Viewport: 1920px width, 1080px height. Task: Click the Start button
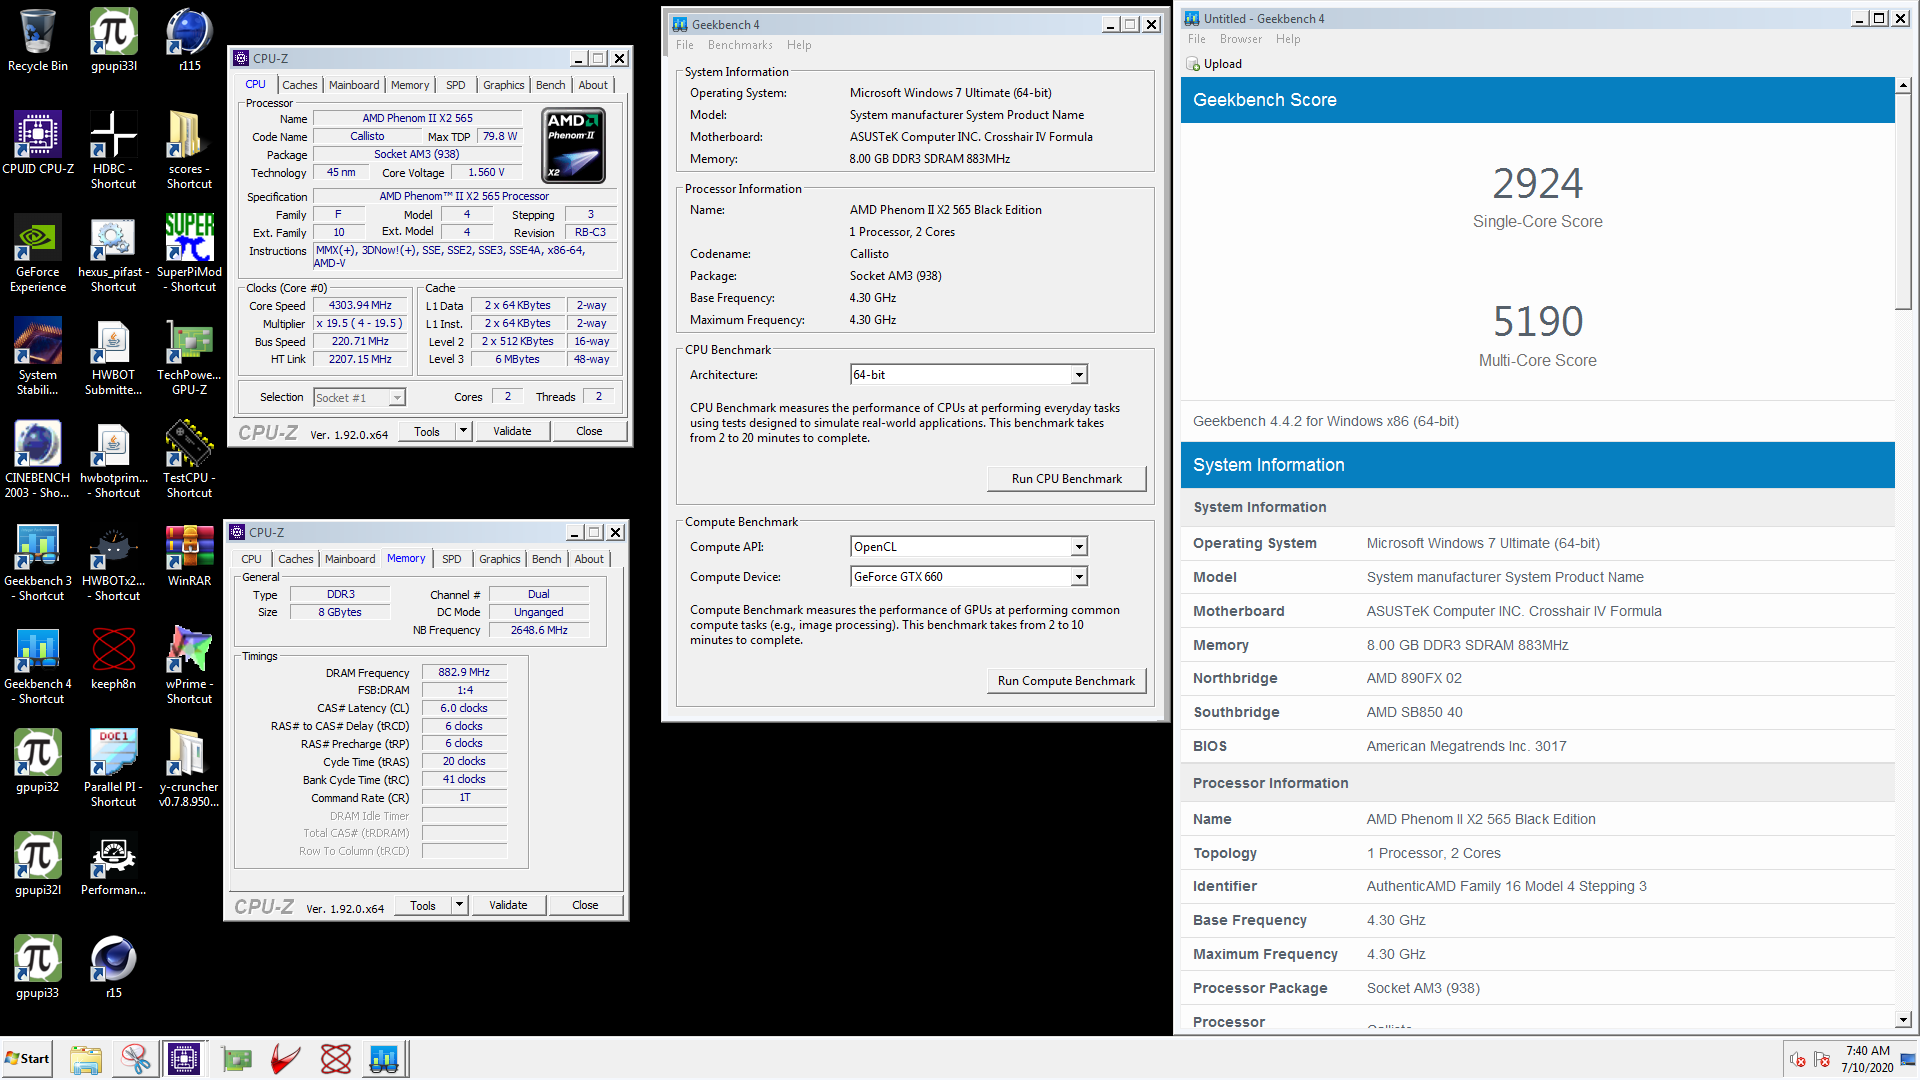(28, 1058)
